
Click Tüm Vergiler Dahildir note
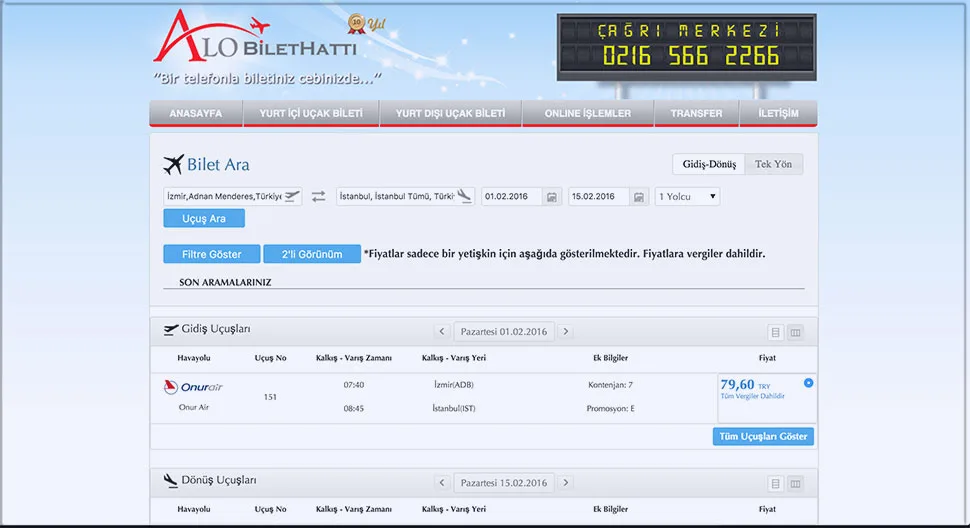point(752,396)
